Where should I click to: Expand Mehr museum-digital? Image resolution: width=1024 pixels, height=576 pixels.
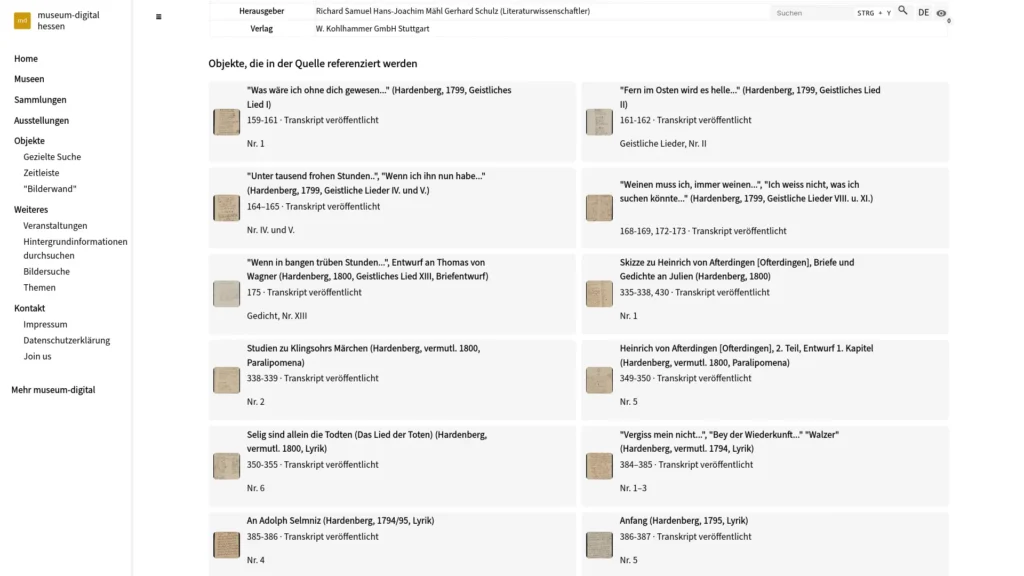tap(54, 389)
